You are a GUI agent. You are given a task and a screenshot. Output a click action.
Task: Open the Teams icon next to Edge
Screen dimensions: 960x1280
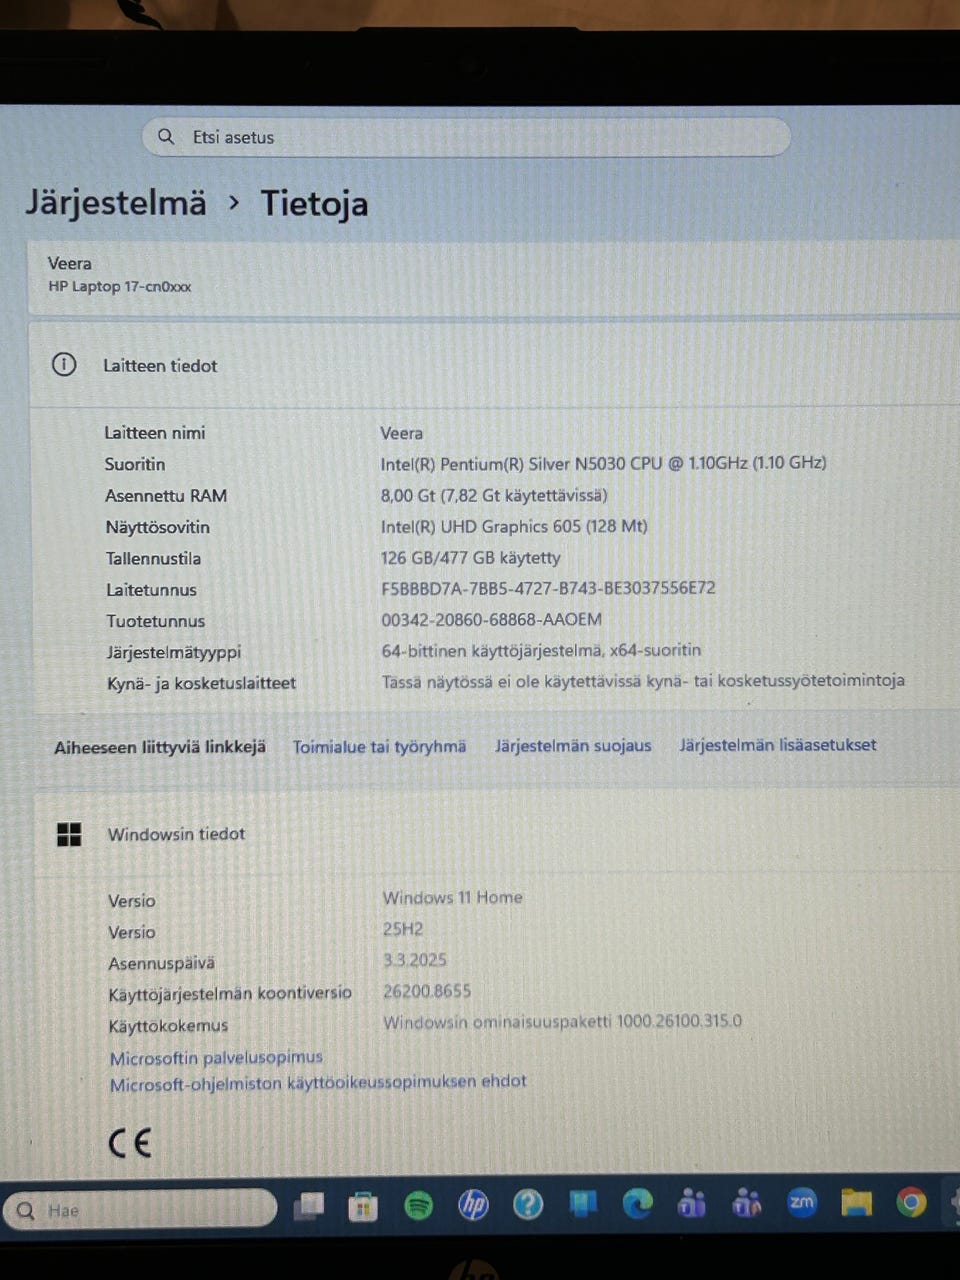click(692, 1203)
